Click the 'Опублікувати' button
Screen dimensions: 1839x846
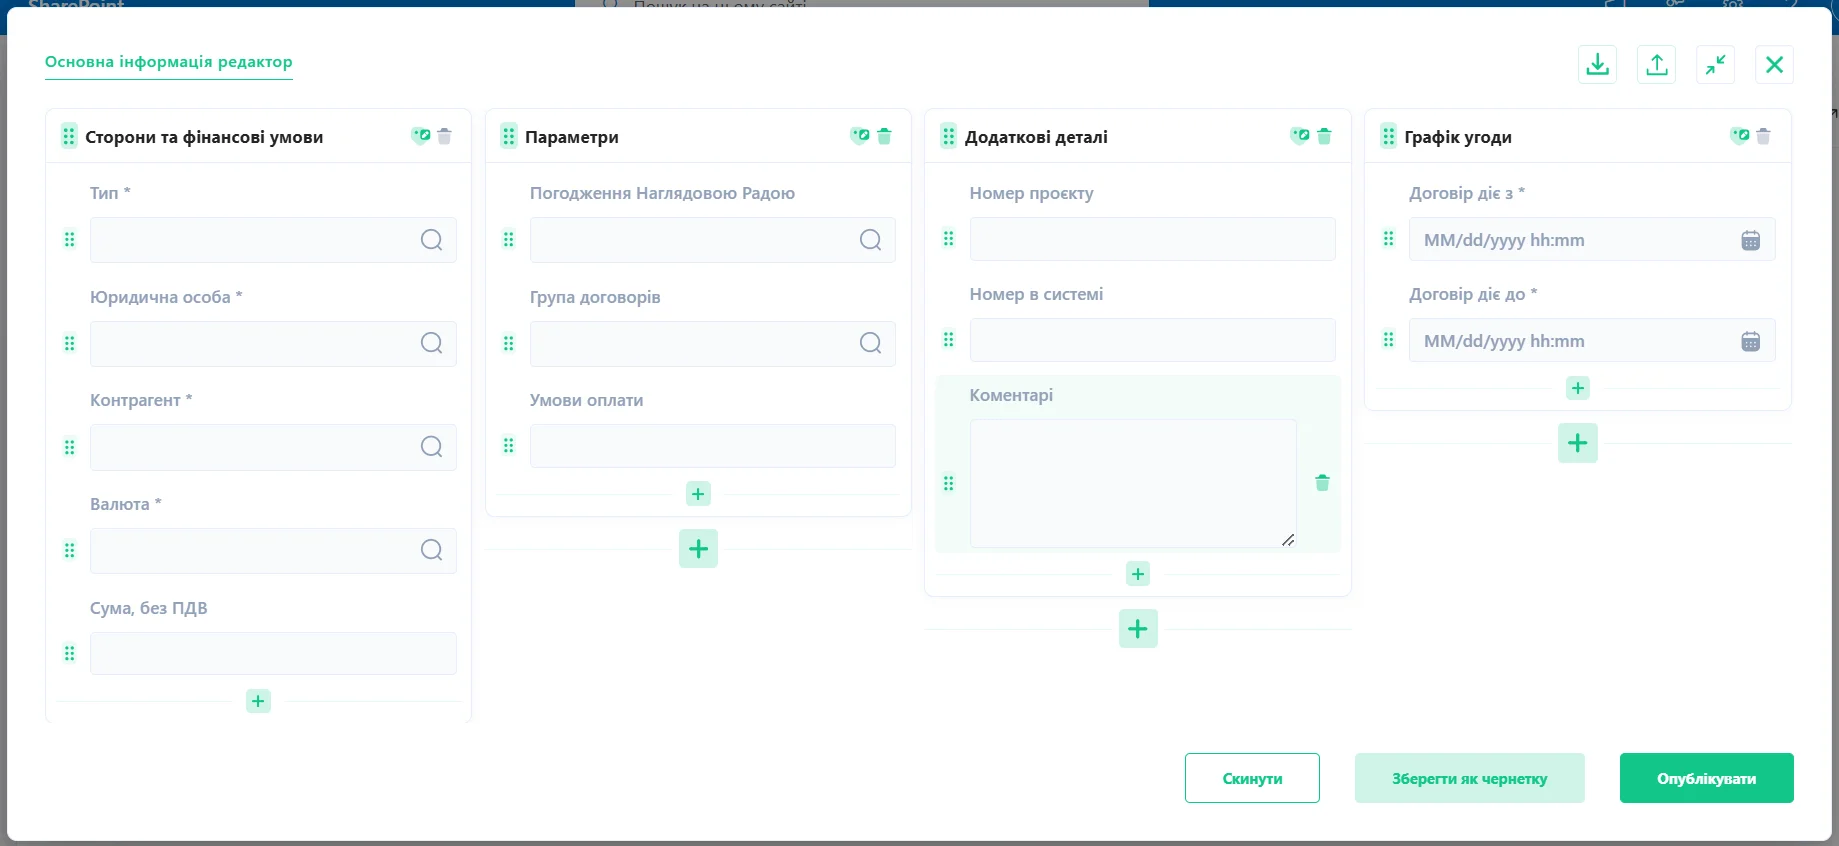click(x=1707, y=778)
